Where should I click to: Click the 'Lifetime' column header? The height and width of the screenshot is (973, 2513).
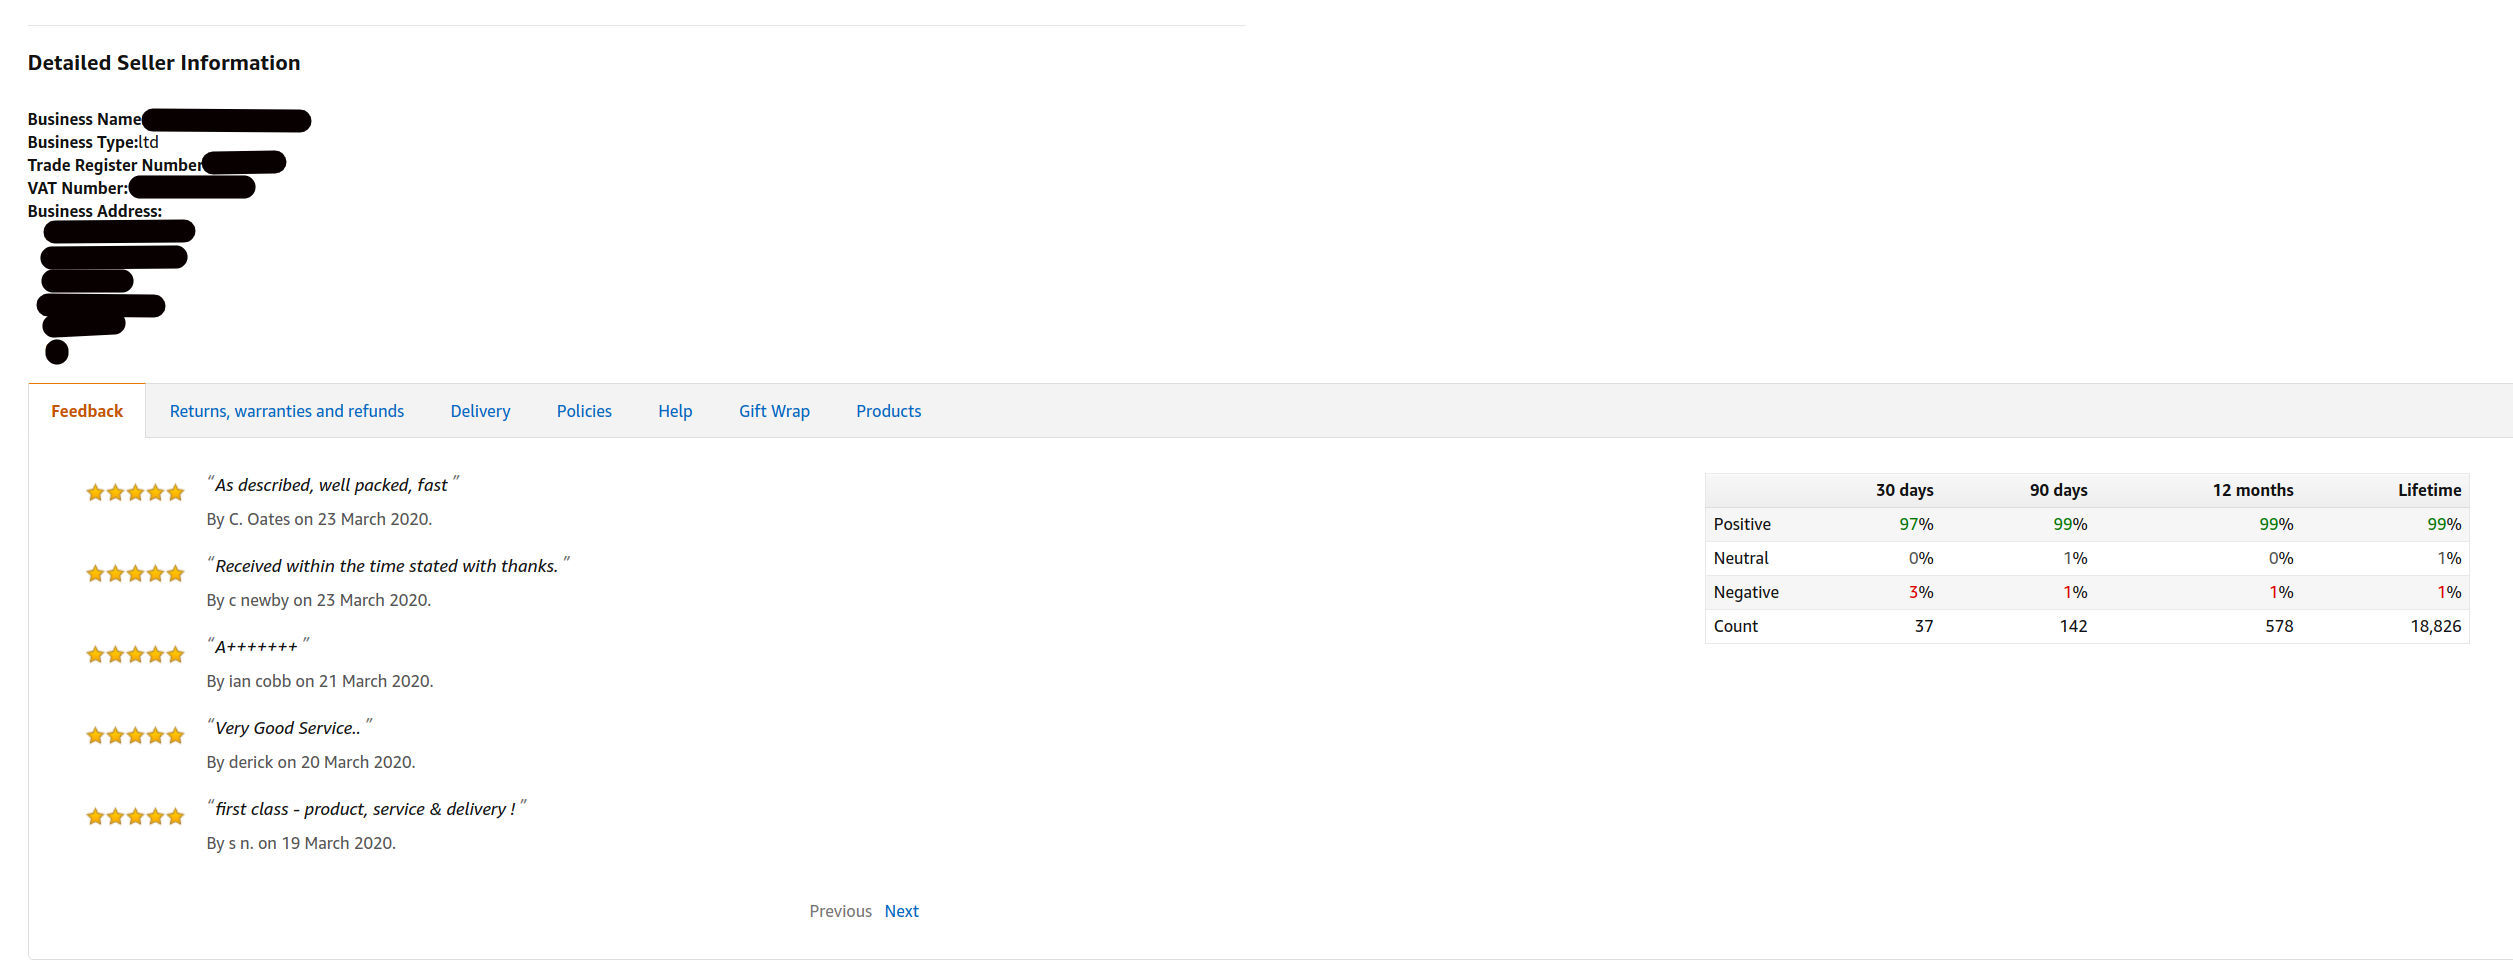(x=2429, y=490)
